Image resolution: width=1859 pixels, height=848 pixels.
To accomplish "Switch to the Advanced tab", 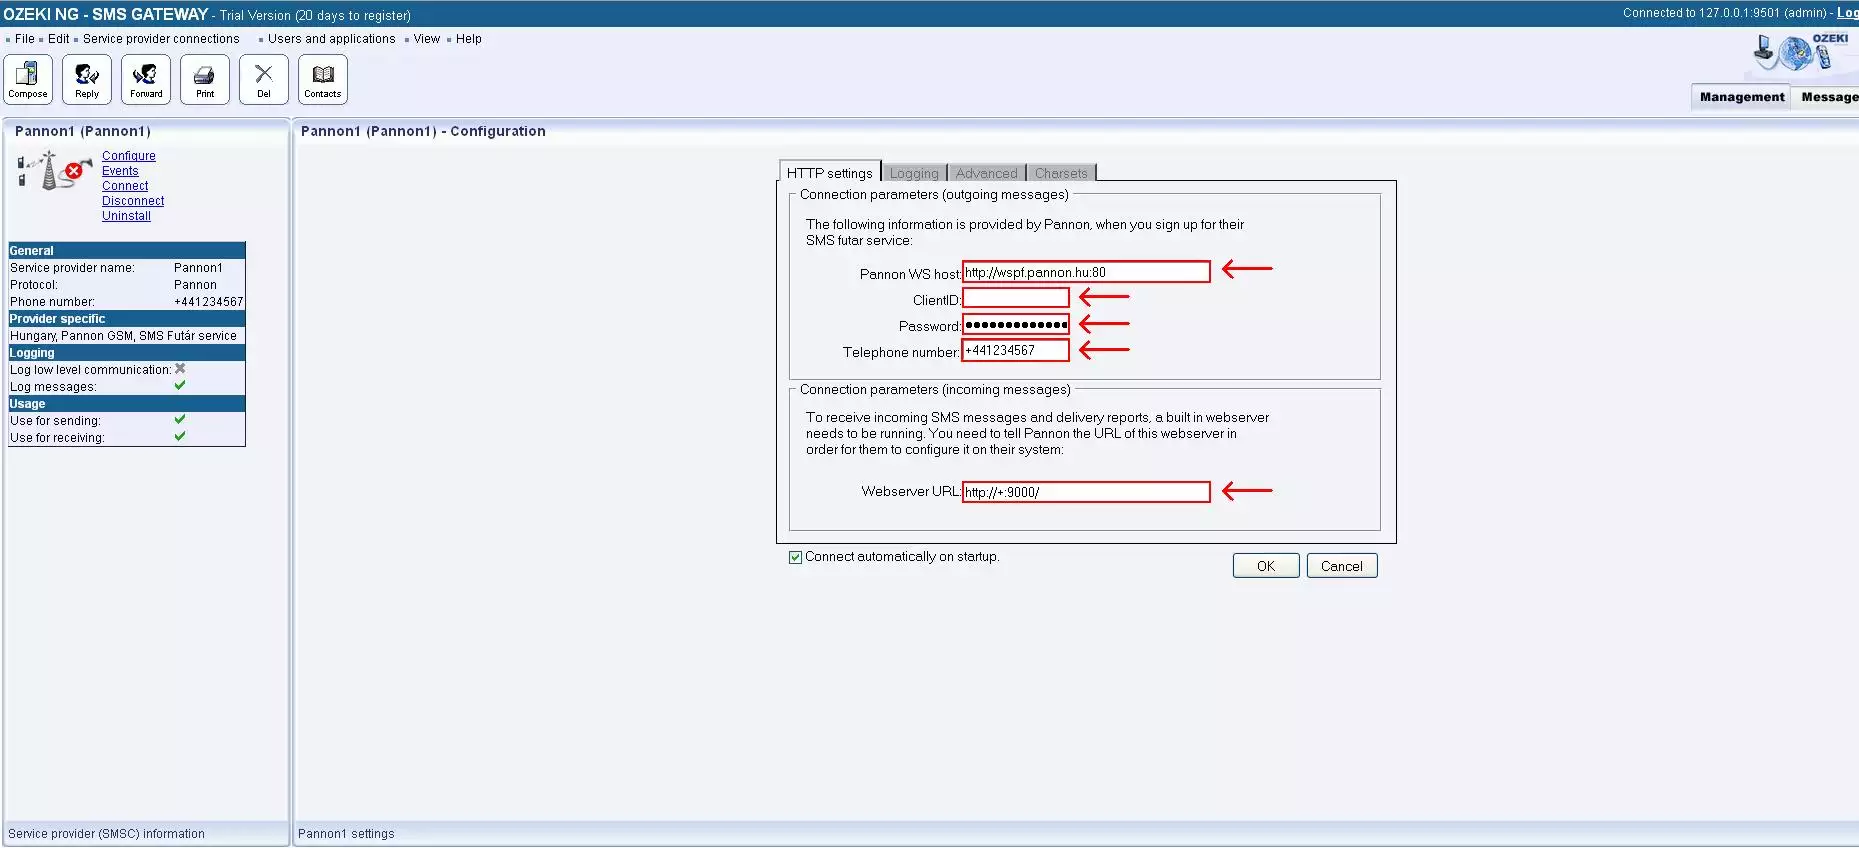I will 986,173.
